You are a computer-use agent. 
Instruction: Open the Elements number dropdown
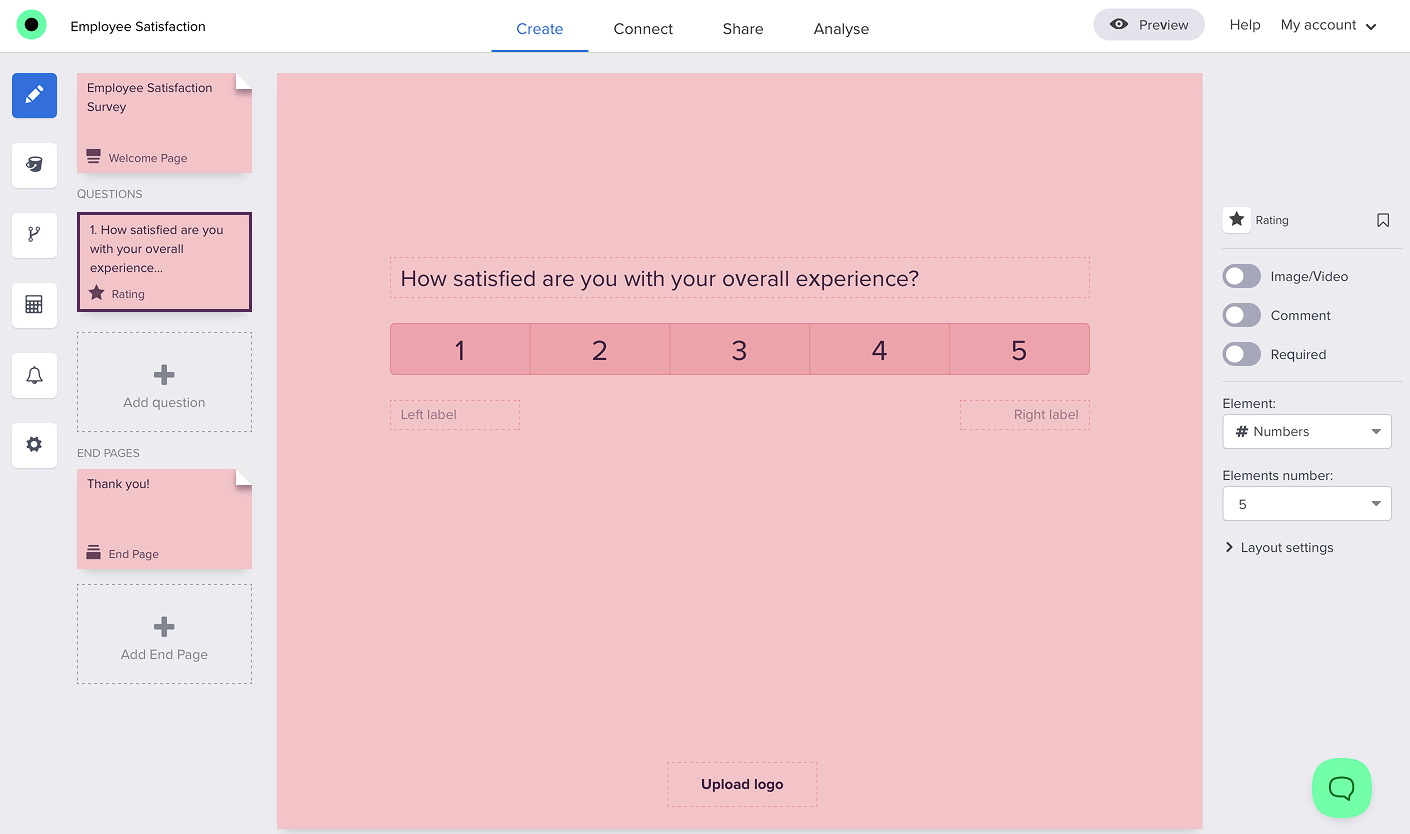(x=1306, y=504)
